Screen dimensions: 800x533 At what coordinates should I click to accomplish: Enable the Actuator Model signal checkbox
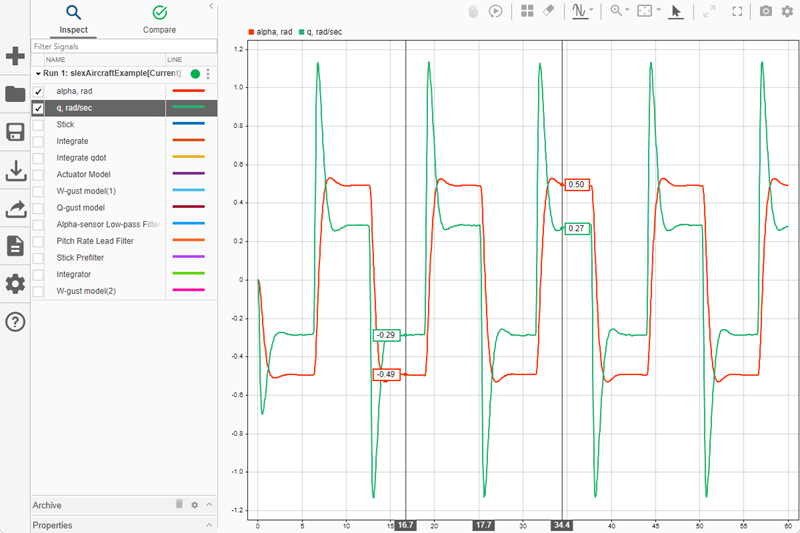(x=38, y=174)
